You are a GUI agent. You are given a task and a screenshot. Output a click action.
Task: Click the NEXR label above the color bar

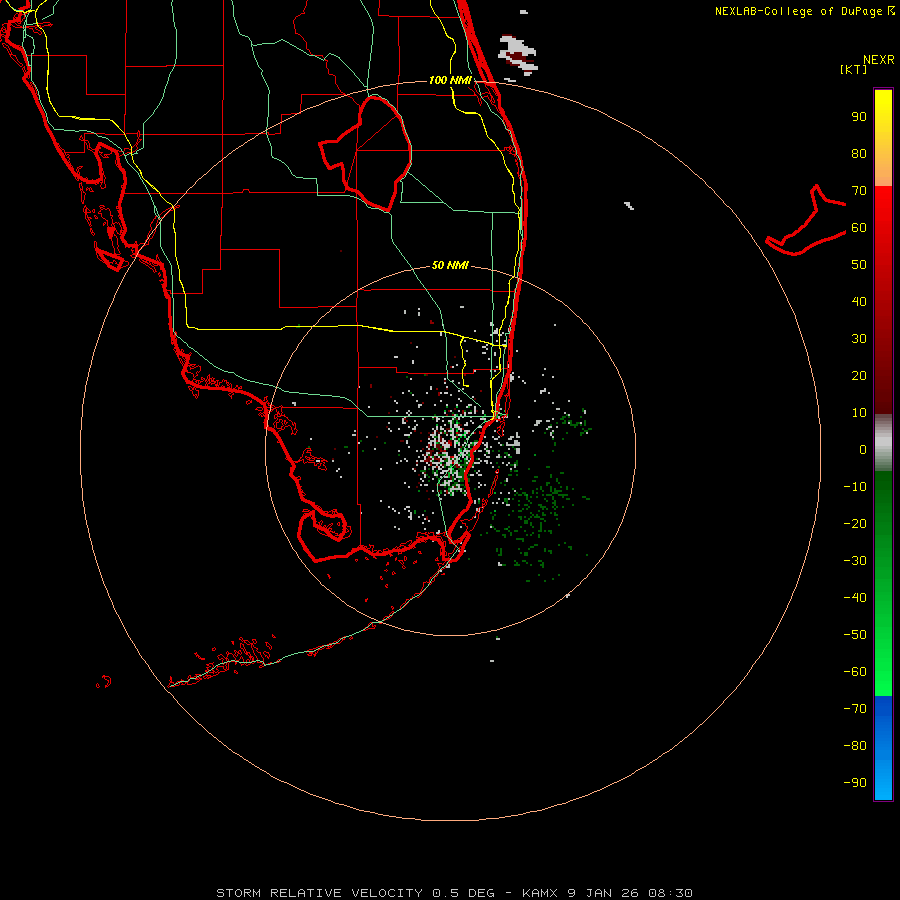879,60
